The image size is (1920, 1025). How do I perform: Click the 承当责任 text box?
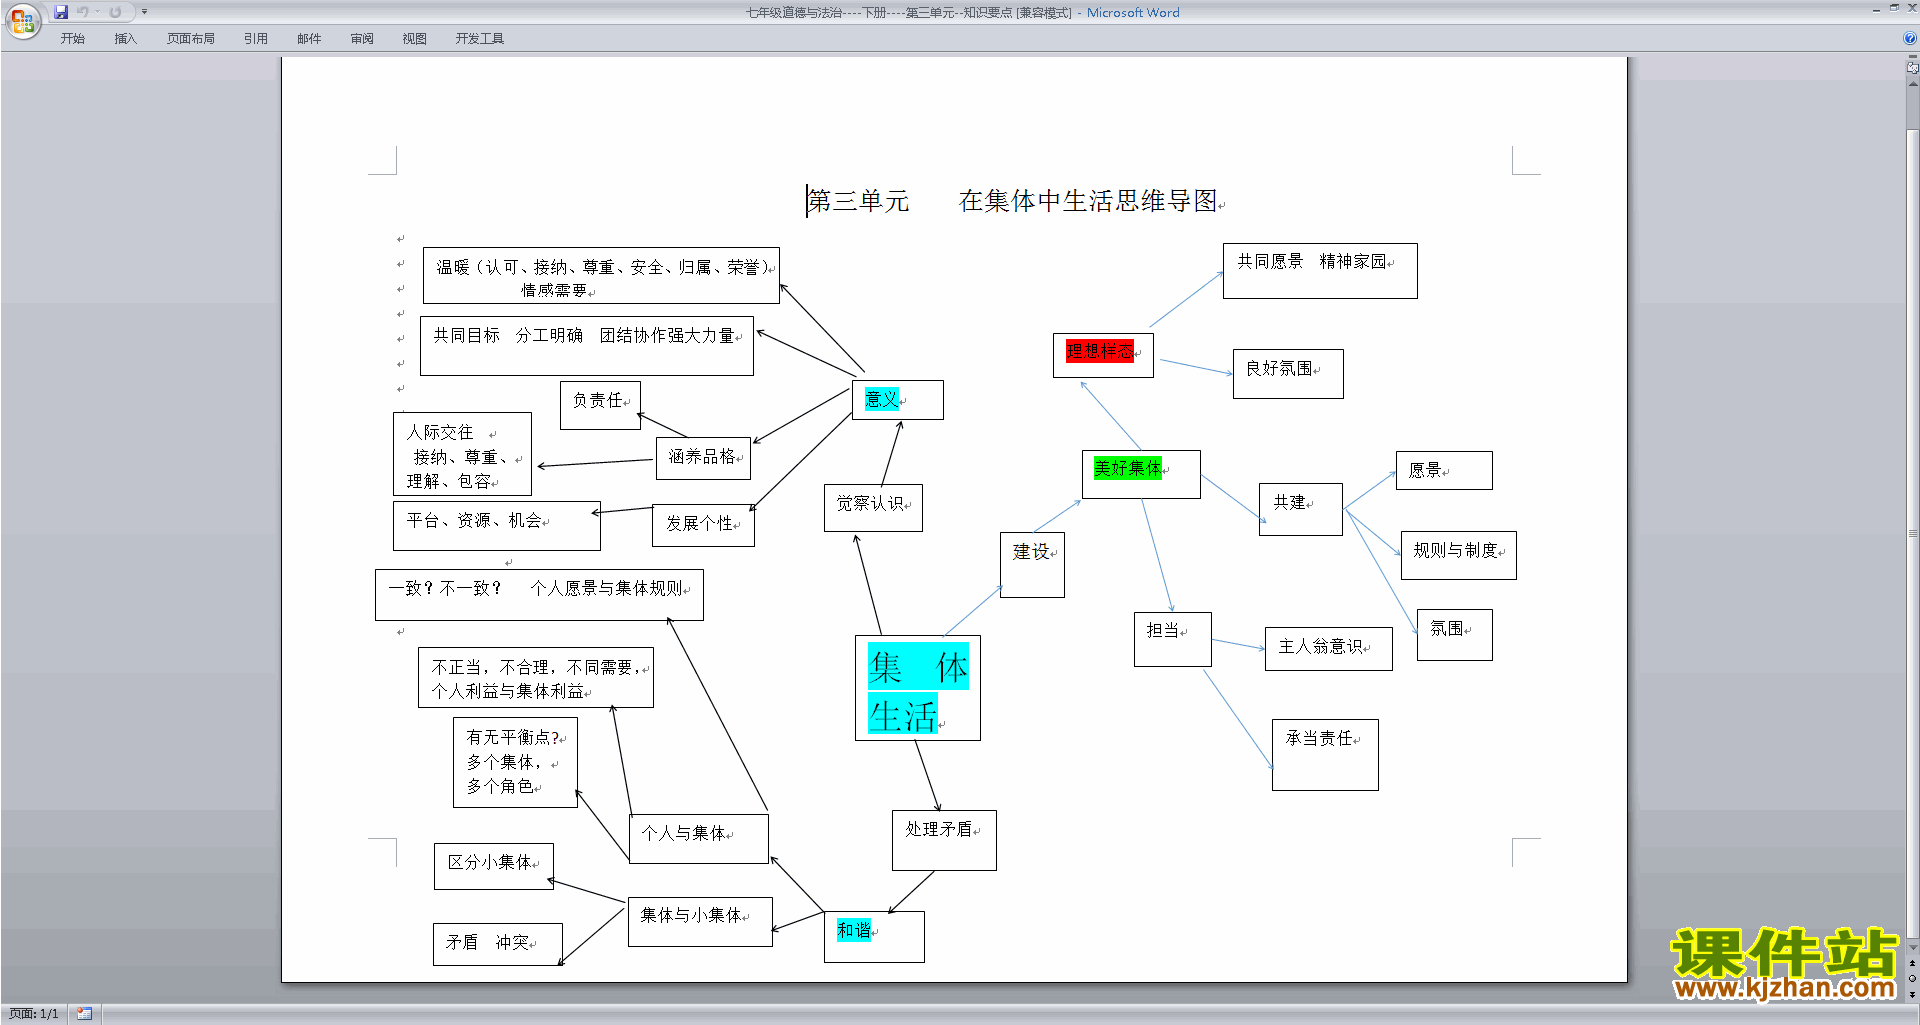(x=1325, y=755)
